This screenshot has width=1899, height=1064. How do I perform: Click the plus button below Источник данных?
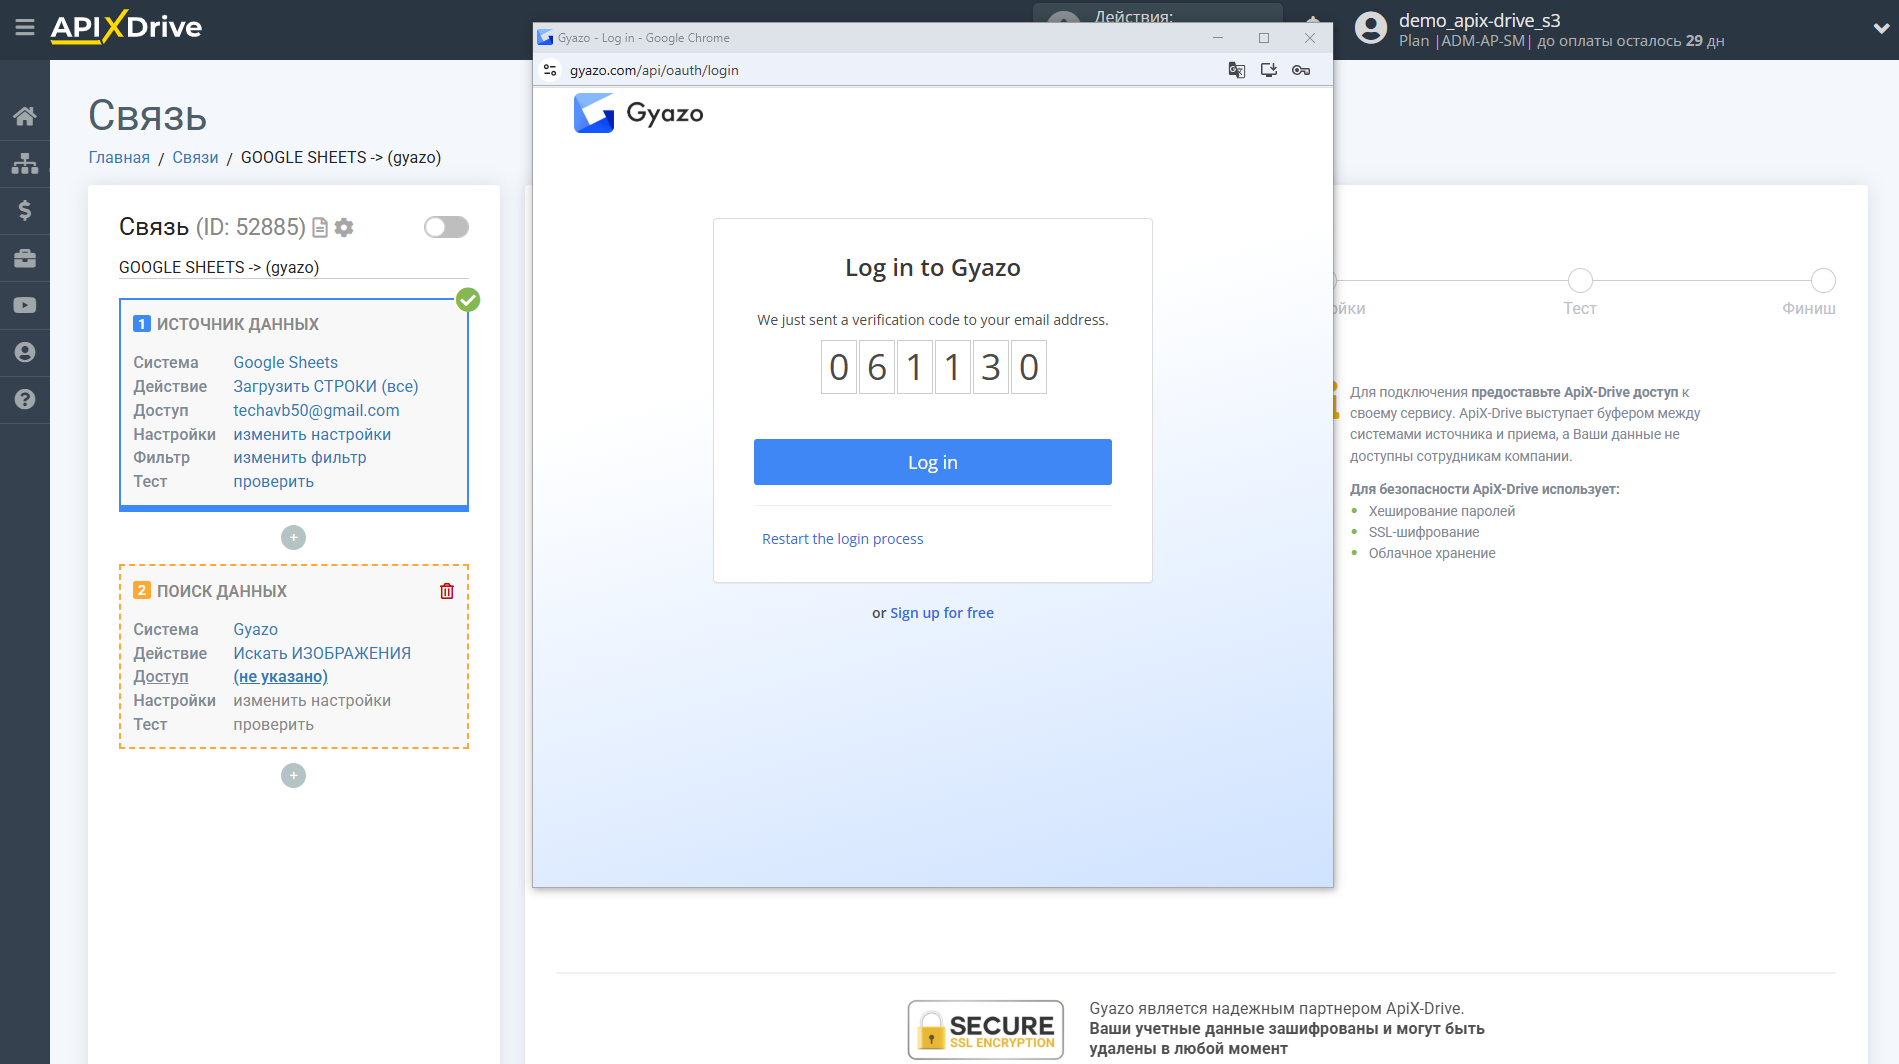293,537
